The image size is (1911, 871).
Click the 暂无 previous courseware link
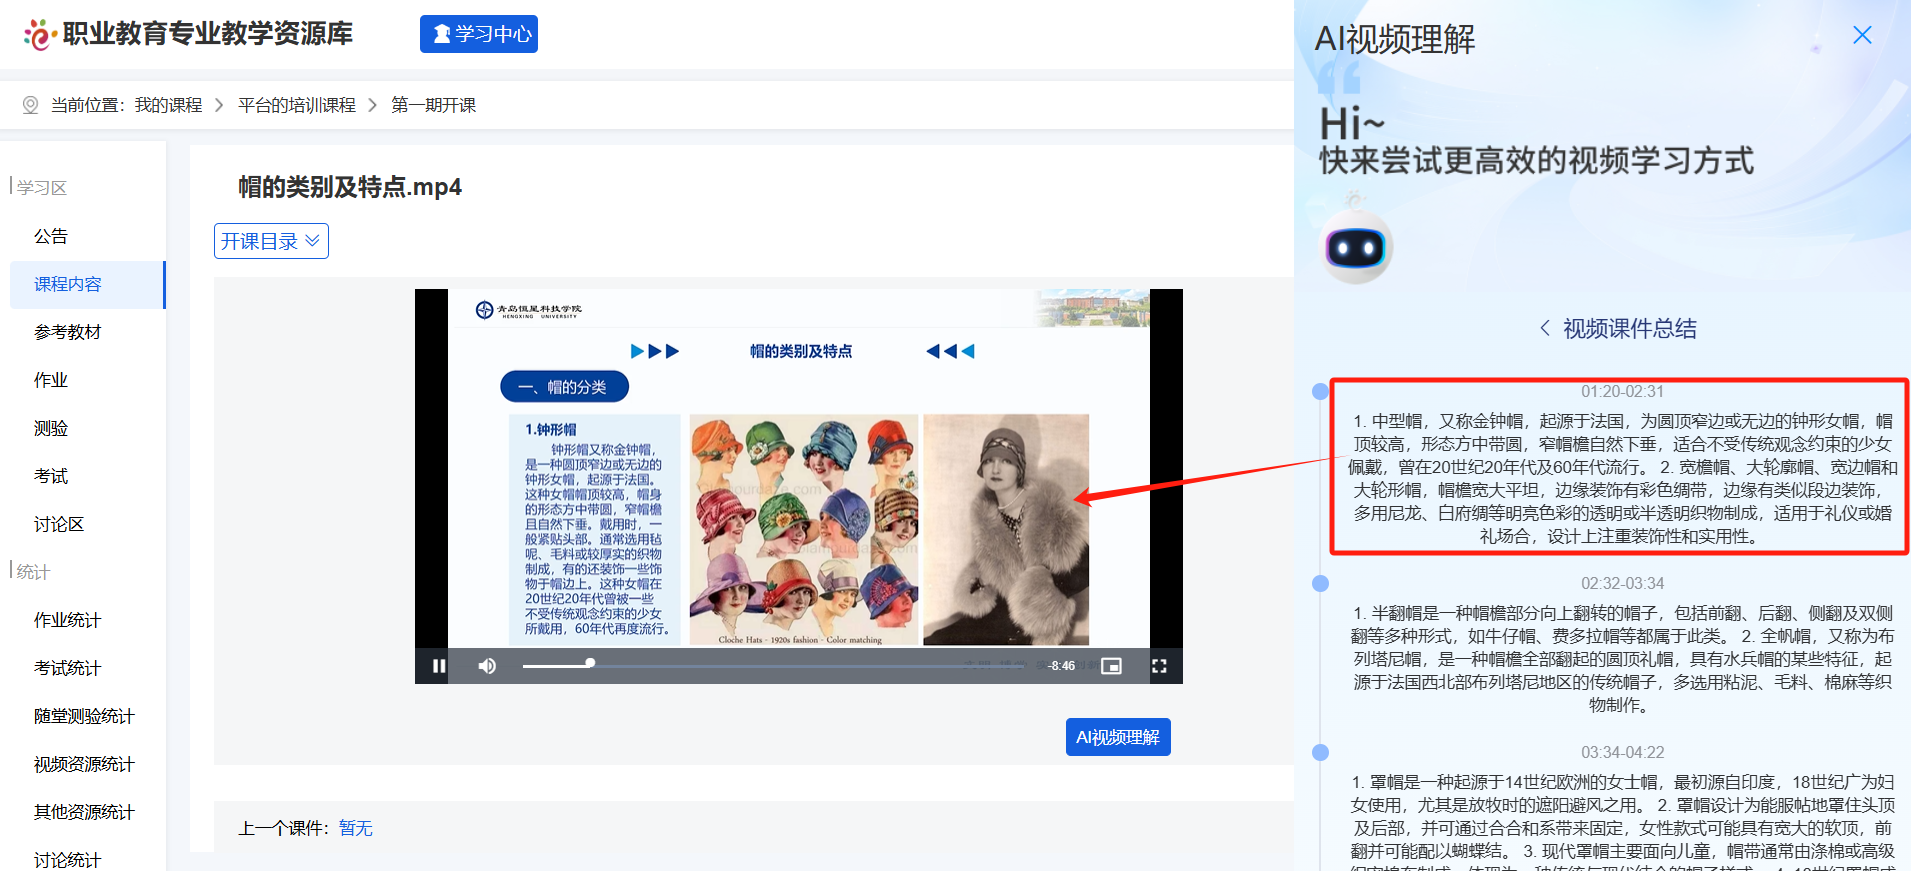click(x=355, y=828)
